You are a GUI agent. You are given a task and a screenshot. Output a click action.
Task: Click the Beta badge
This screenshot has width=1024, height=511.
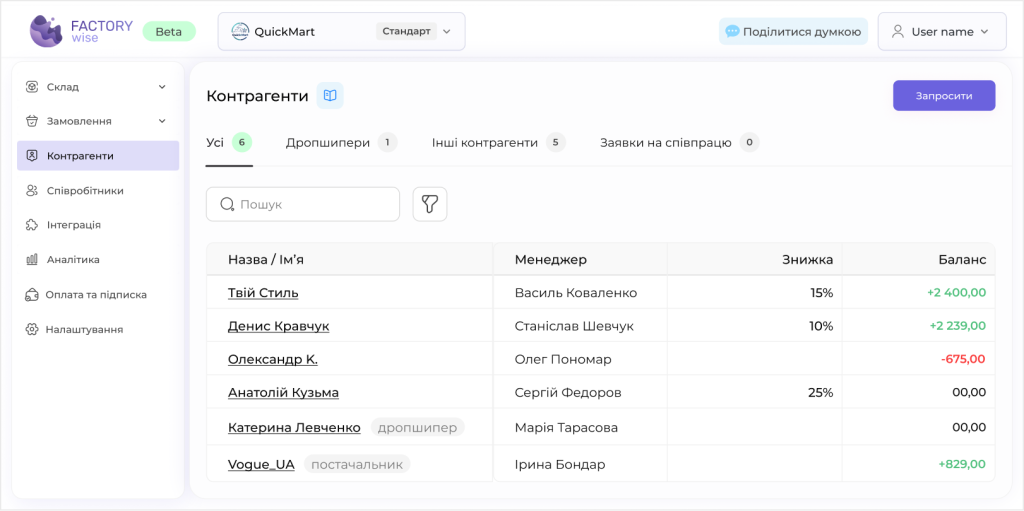click(x=168, y=31)
